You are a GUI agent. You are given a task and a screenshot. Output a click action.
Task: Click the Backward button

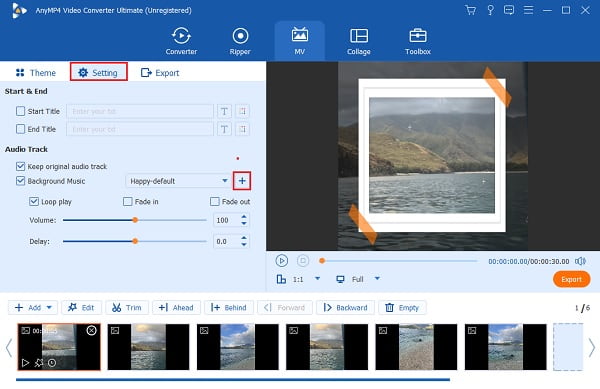(x=345, y=308)
